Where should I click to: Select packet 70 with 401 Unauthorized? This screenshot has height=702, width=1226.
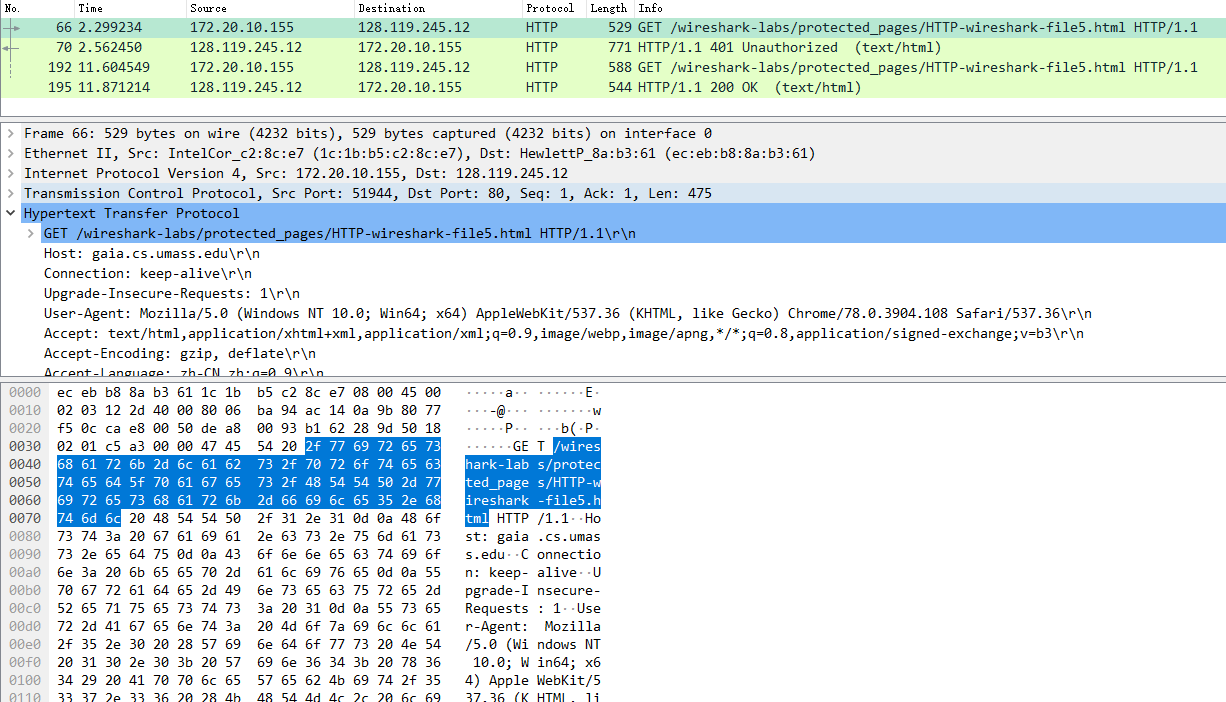[x=613, y=47]
